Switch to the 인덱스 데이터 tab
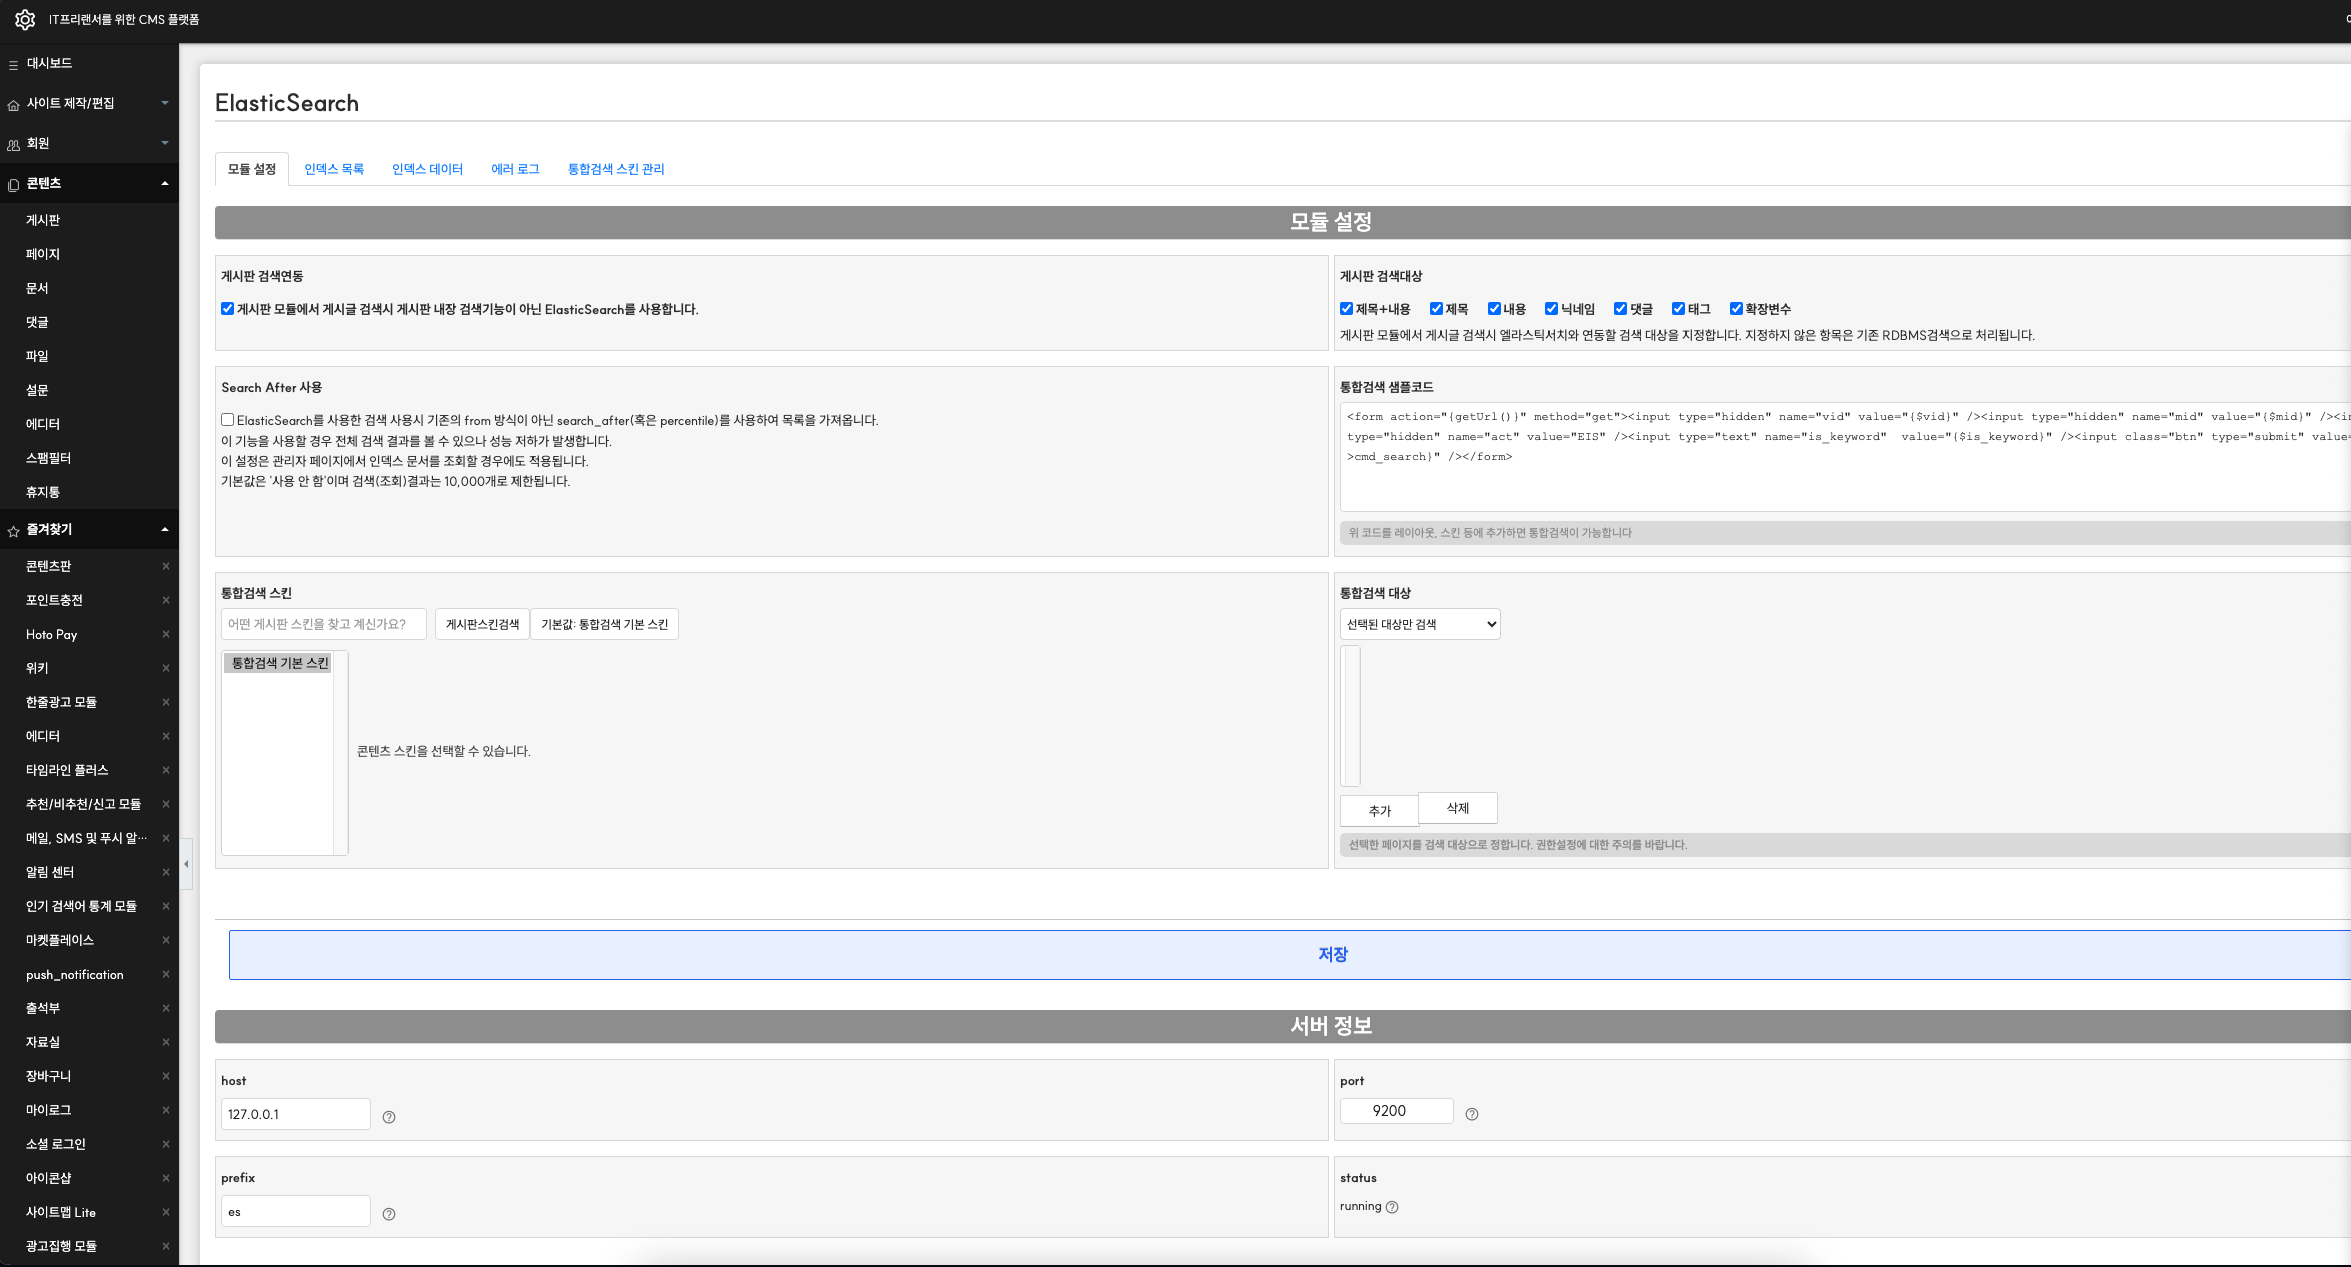The height and width of the screenshot is (1267, 2351). (427, 169)
